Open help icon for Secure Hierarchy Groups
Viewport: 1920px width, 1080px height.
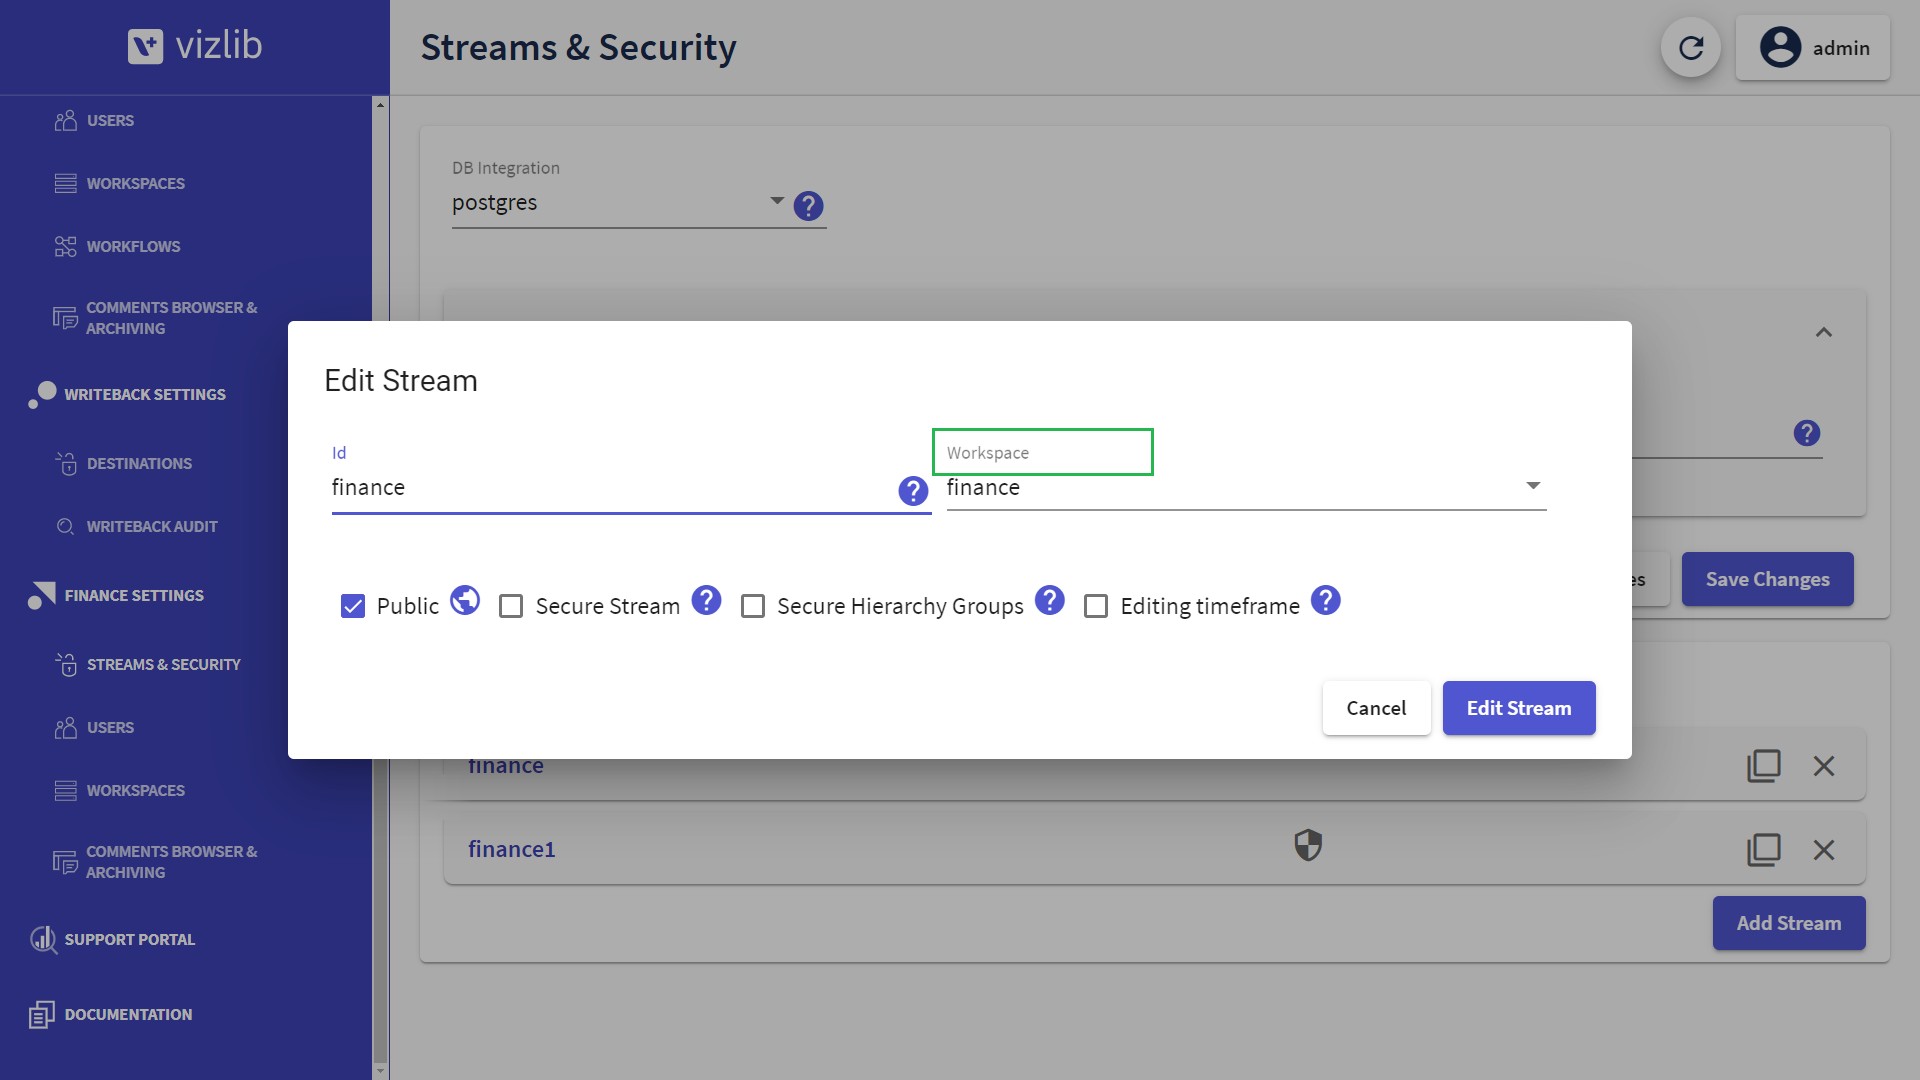click(1049, 600)
